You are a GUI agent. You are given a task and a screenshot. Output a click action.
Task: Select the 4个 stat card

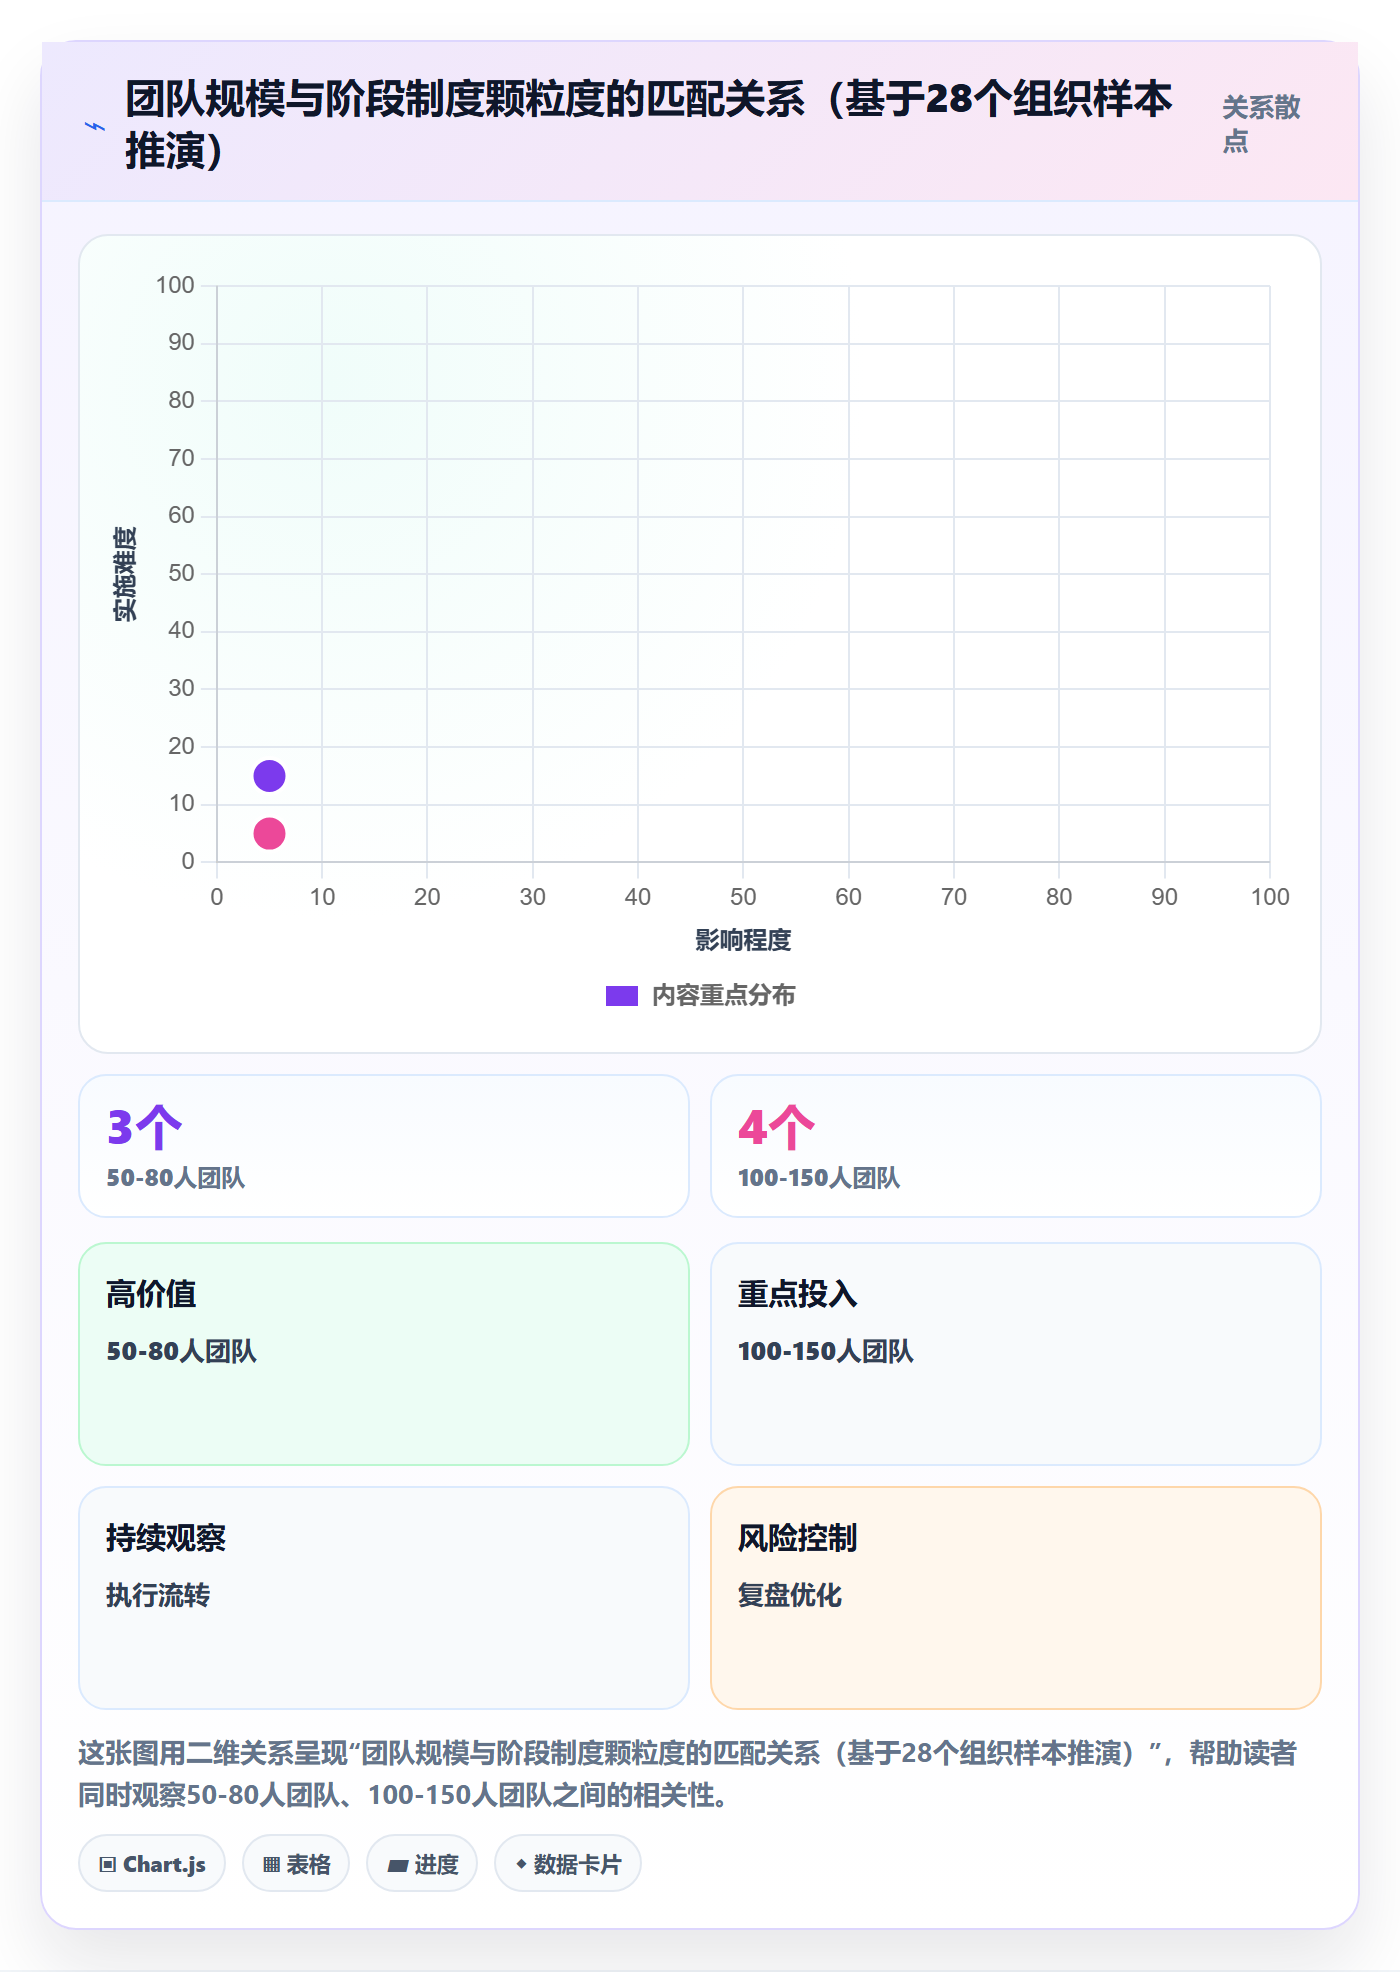(x=1015, y=1146)
